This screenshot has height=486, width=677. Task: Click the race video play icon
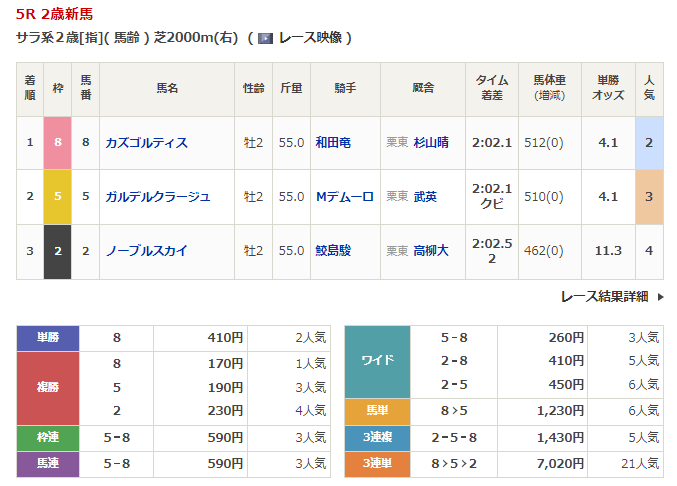coord(265,38)
